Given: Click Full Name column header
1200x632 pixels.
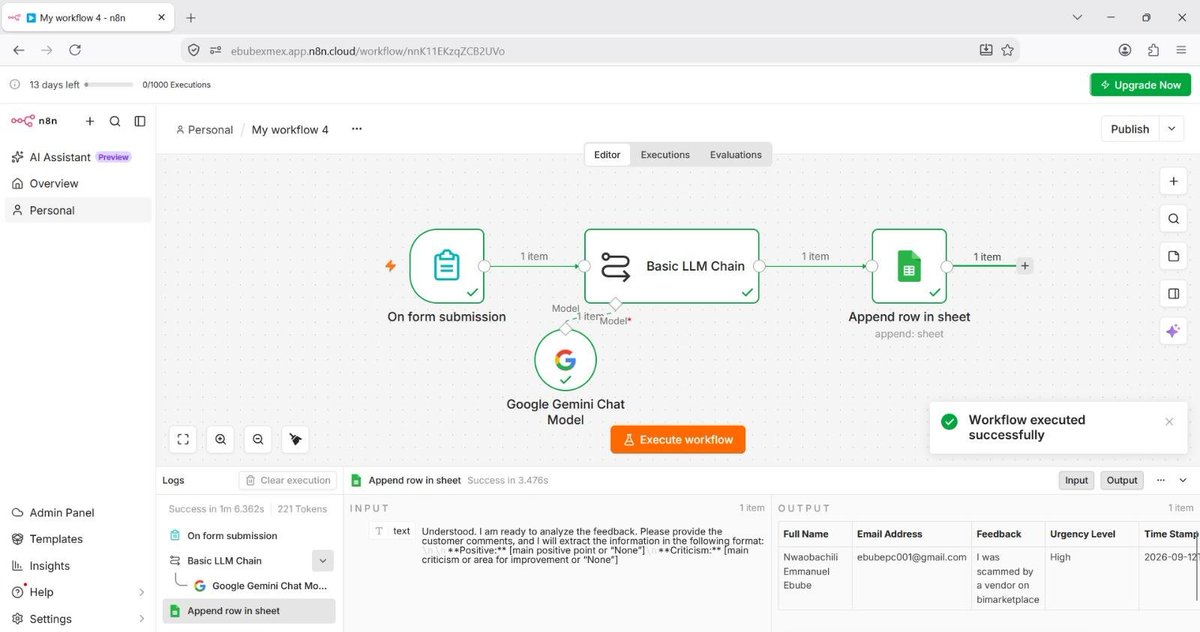Looking at the screenshot, I should click(x=814, y=534).
